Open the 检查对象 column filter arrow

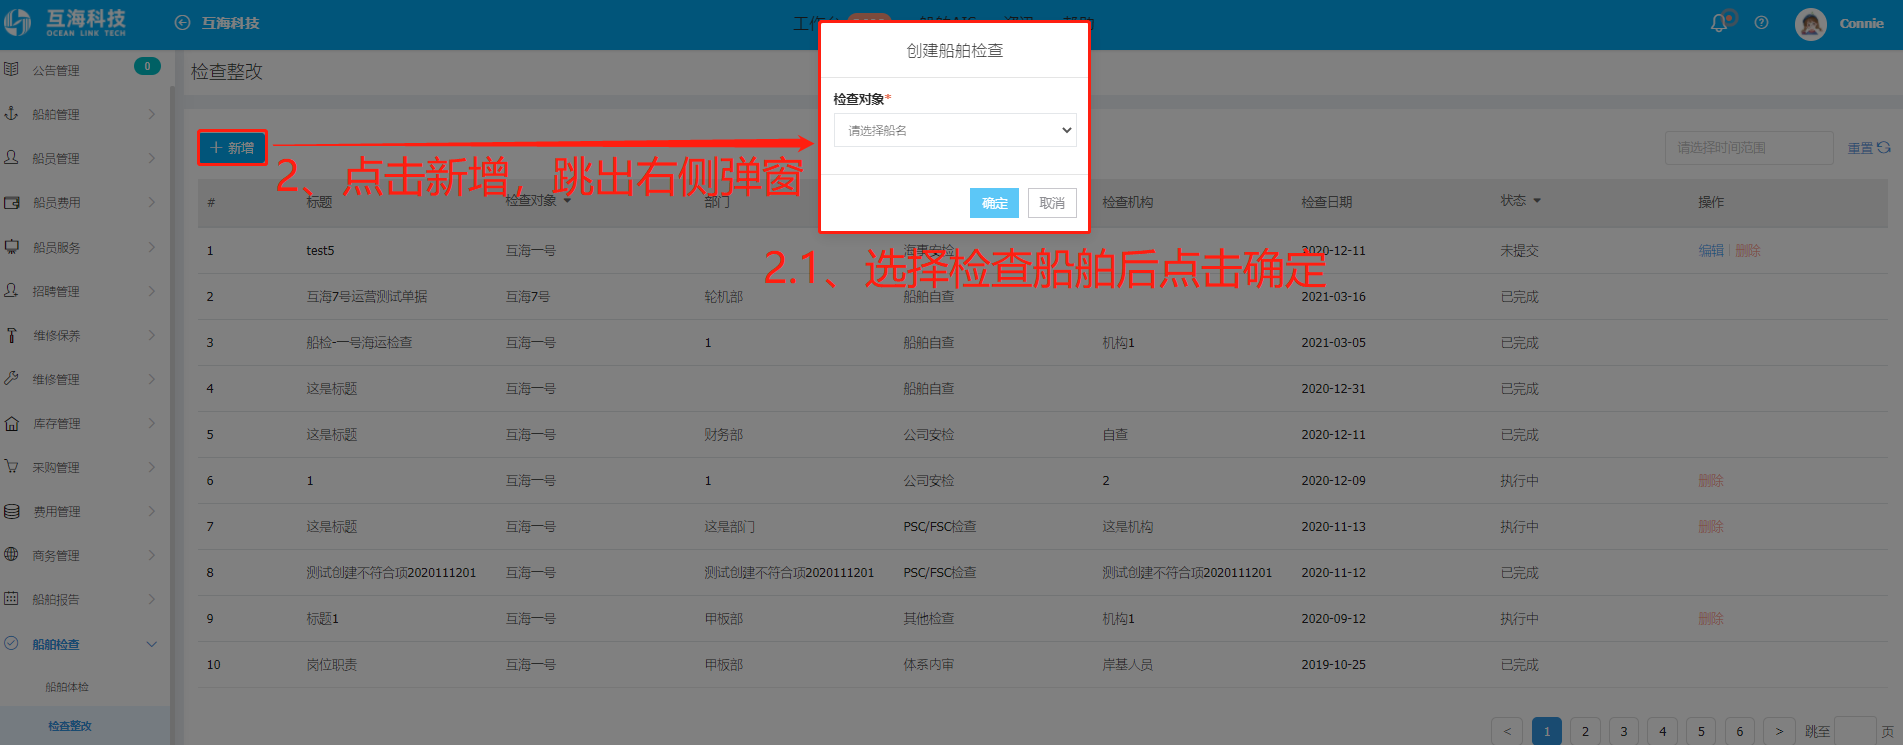click(x=567, y=201)
